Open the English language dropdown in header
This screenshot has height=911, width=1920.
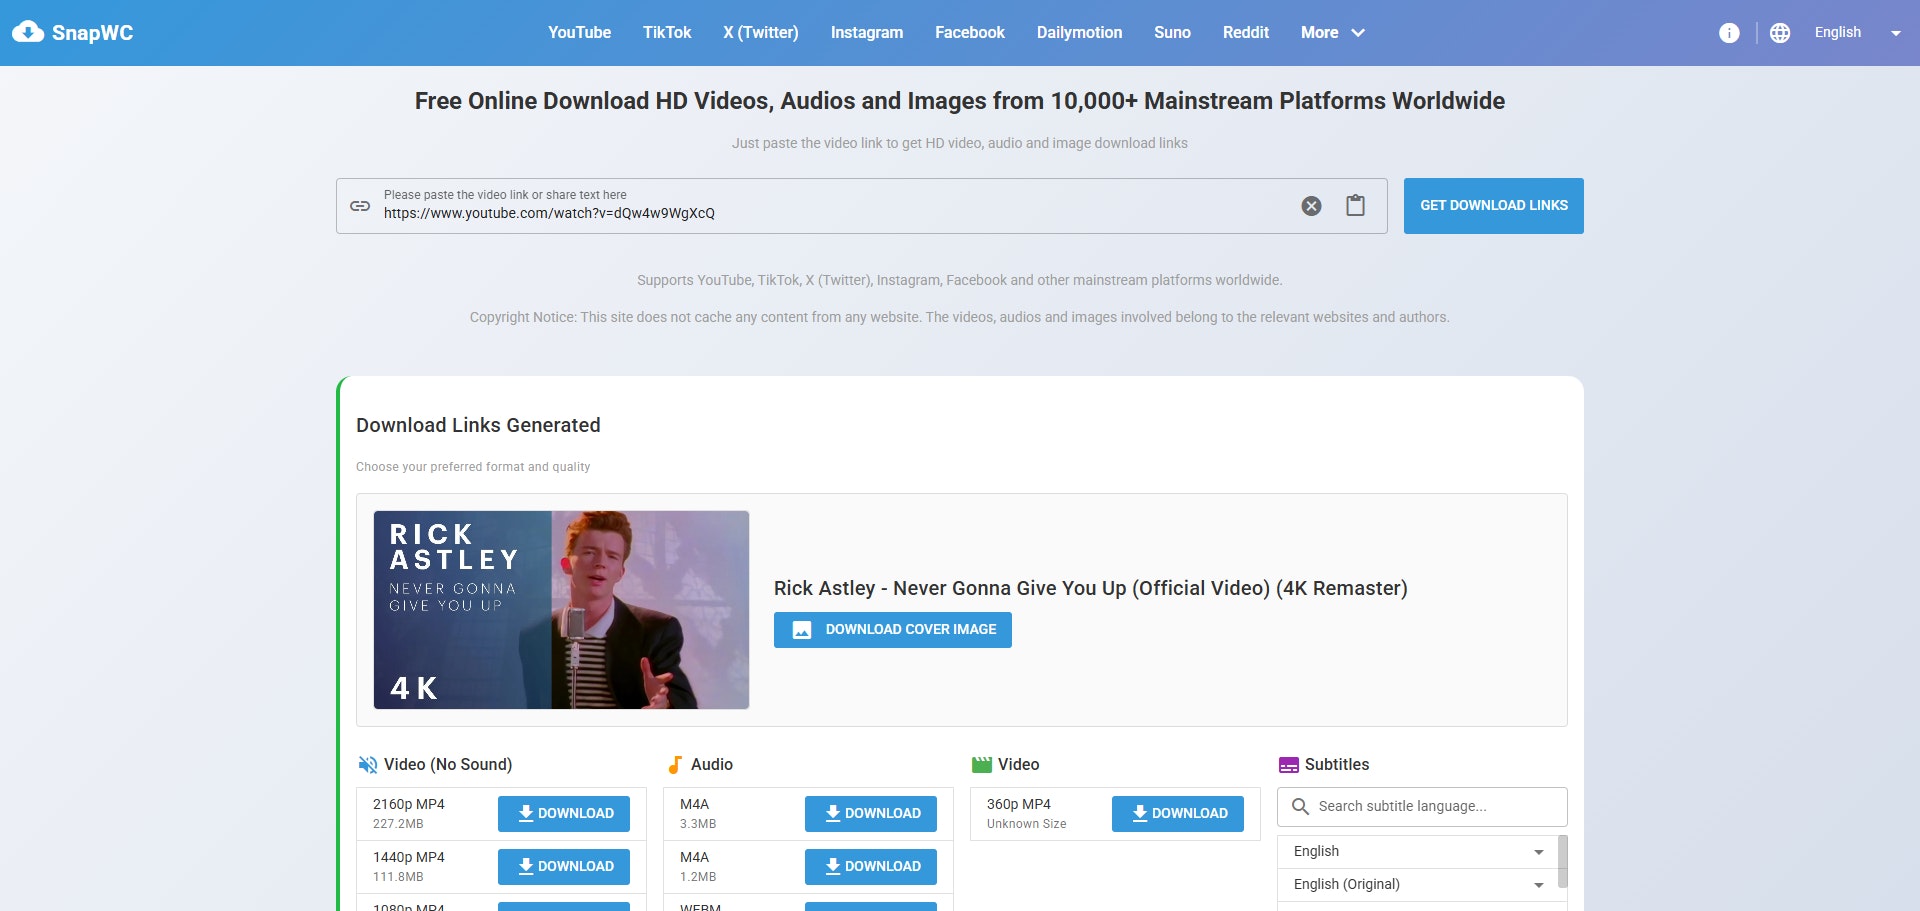tap(1857, 33)
